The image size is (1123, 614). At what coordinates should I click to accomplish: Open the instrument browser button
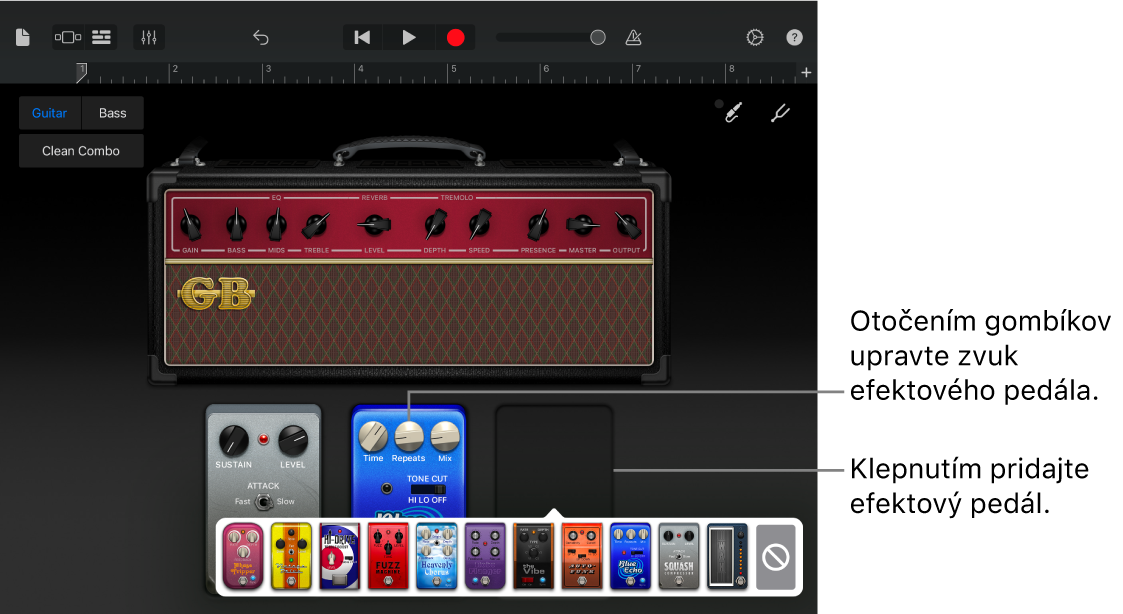(68, 37)
